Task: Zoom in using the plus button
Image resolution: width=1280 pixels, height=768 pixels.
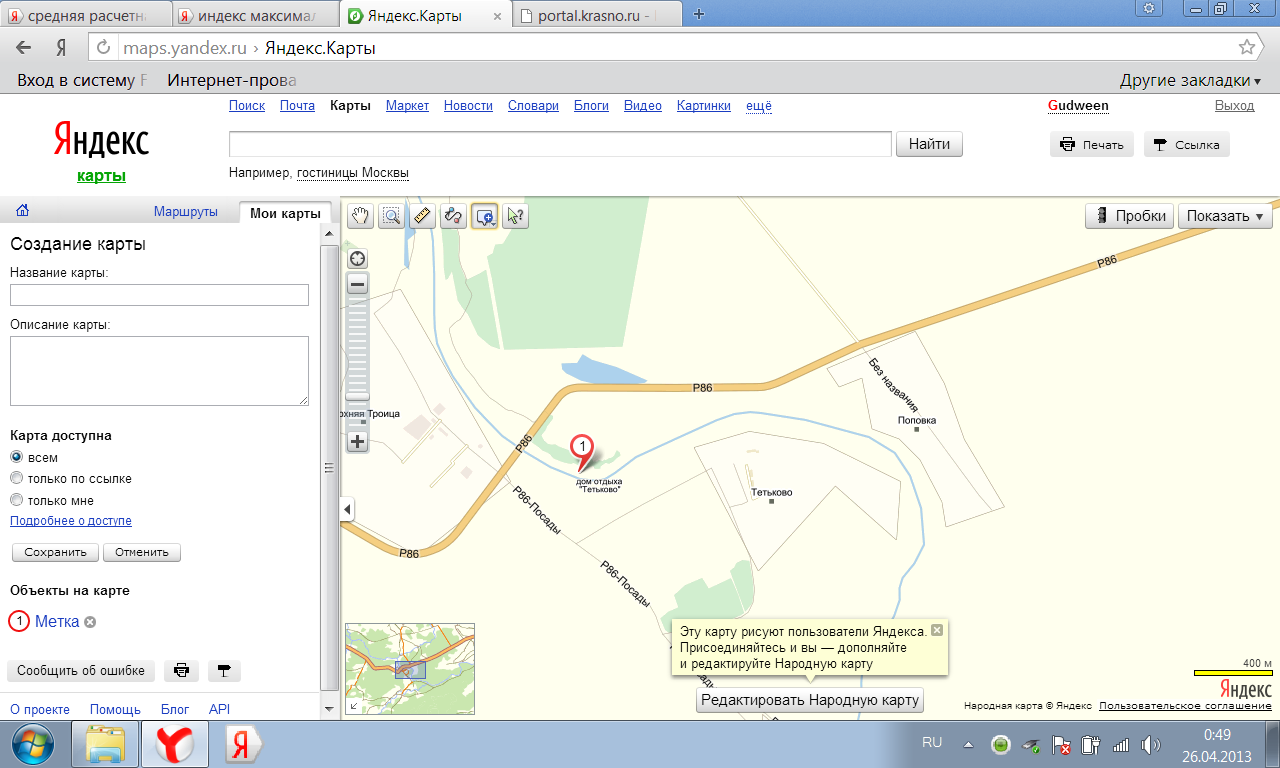Action: (x=358, y=441)
